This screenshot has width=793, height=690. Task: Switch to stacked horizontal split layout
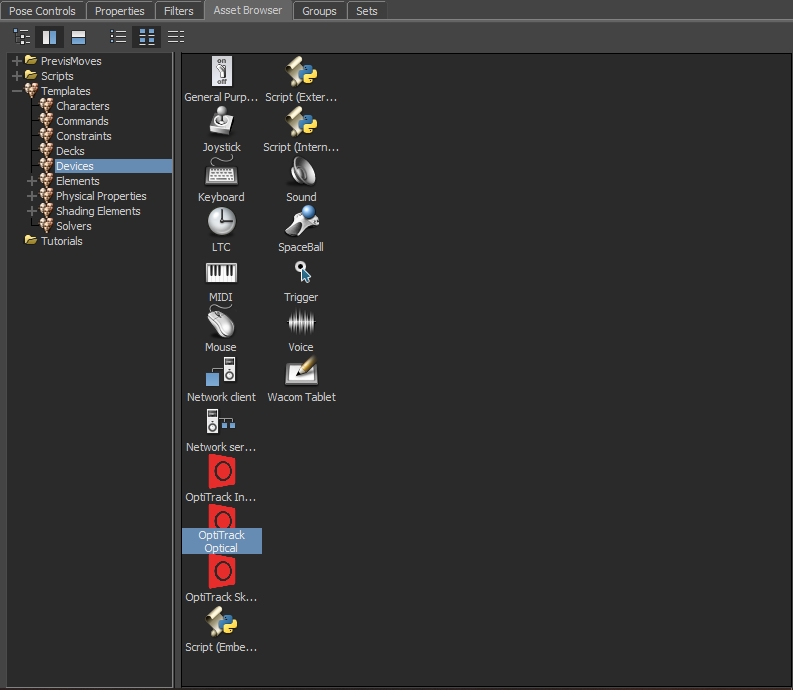[x=78, y=37]
